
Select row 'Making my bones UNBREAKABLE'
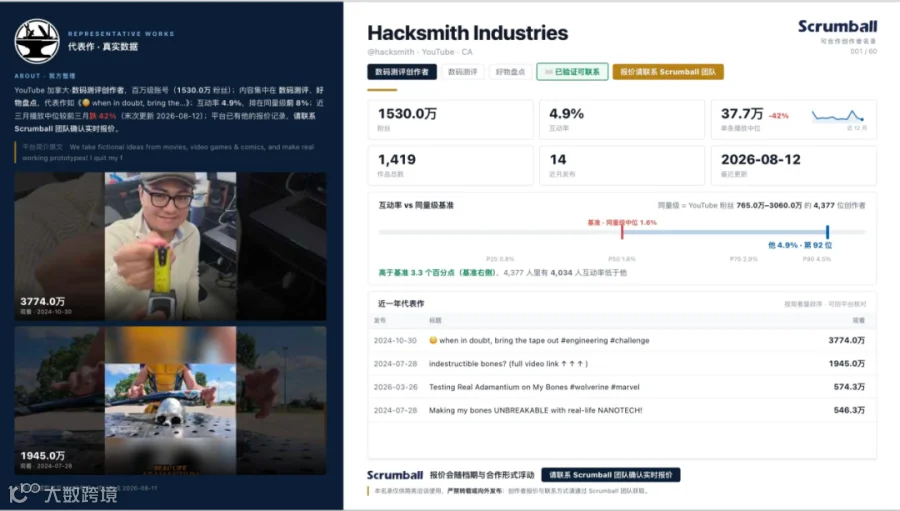622,410
